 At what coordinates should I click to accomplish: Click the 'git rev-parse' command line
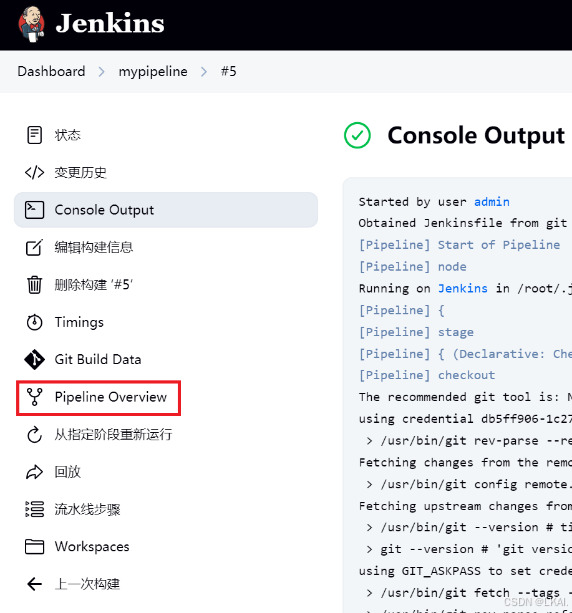click(x=469, y=441)
